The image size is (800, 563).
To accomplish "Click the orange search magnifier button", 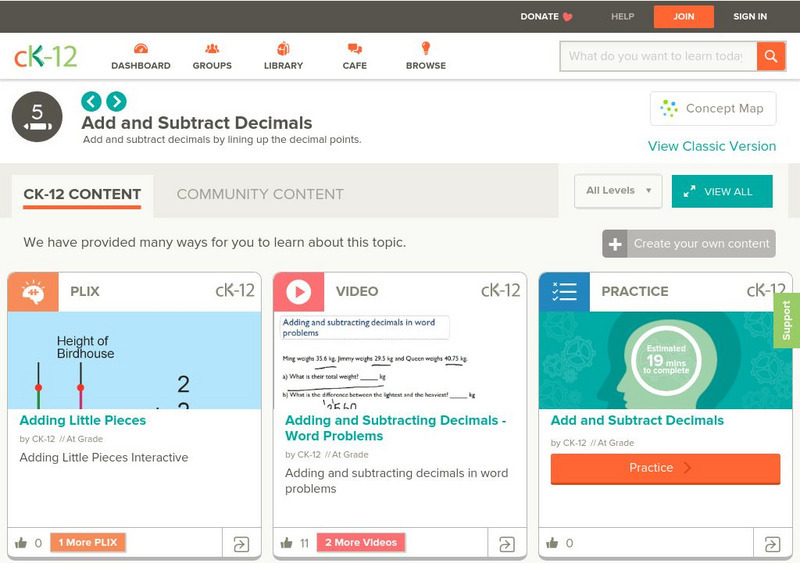I will click(x=771, y=56).
